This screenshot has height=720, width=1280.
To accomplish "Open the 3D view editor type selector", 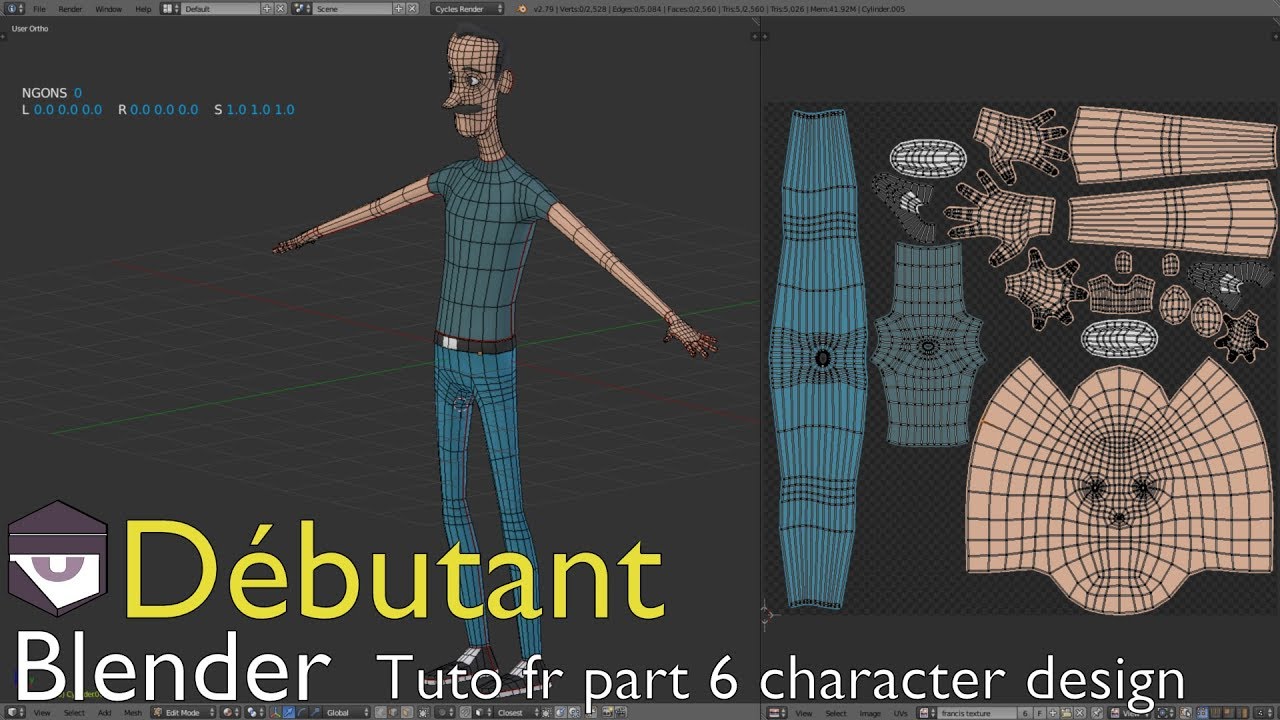I will pos(14,712).
